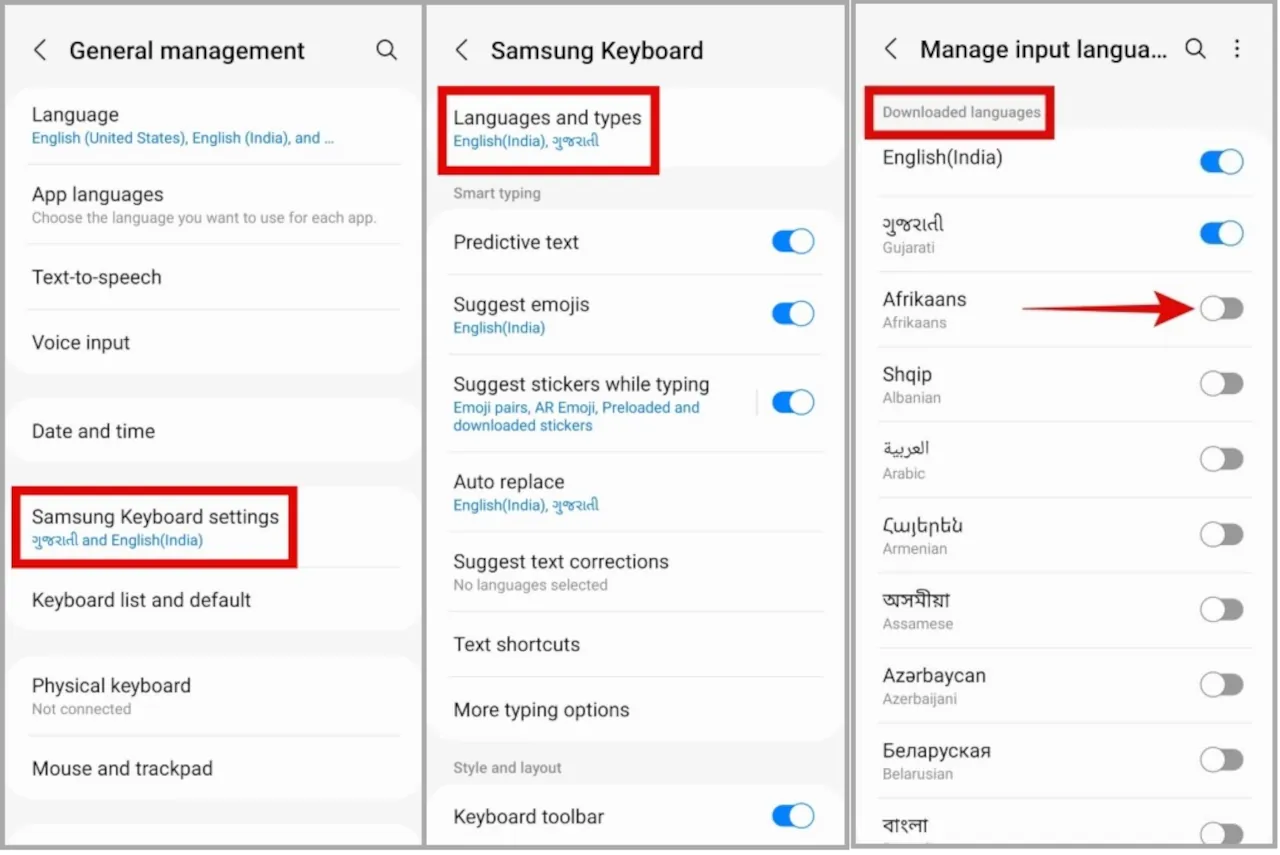Image resolution: width=1280 pixels, height=855 pixels.
Task: Toggle Predictive text switch
Action: [x=793, y=241]
